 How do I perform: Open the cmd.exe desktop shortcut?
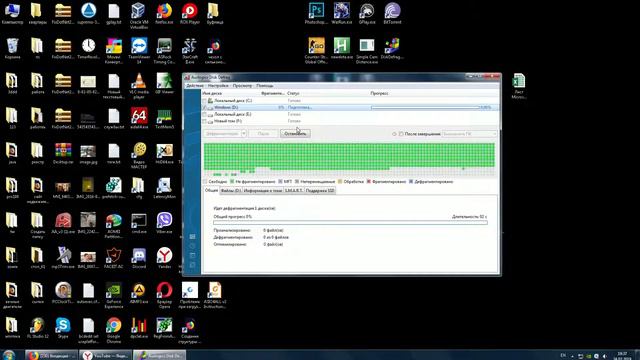[139, 223]
